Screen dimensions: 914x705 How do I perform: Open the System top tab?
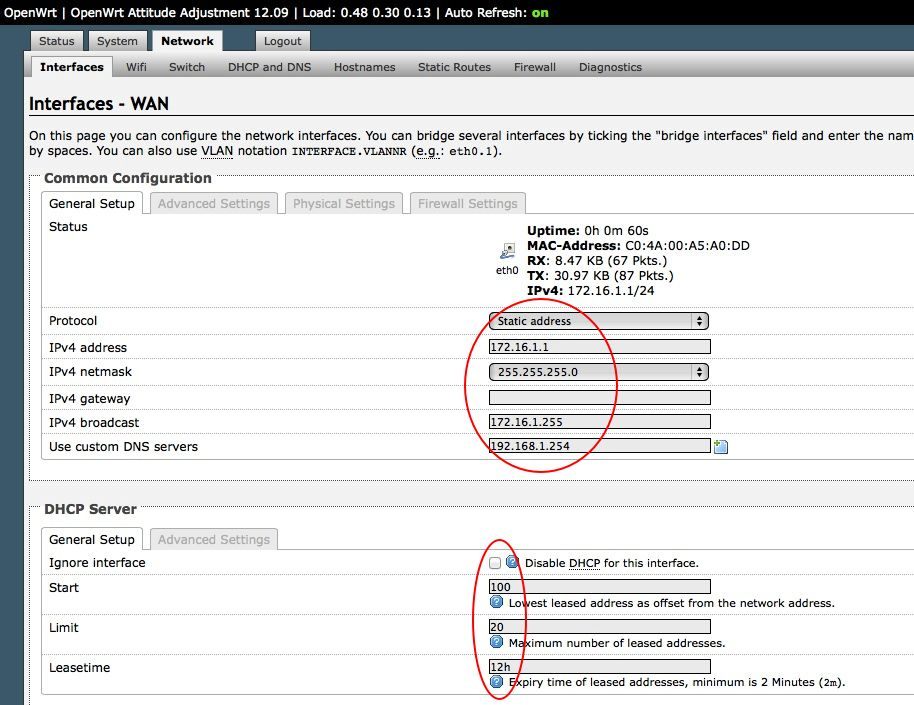(117, 41)
